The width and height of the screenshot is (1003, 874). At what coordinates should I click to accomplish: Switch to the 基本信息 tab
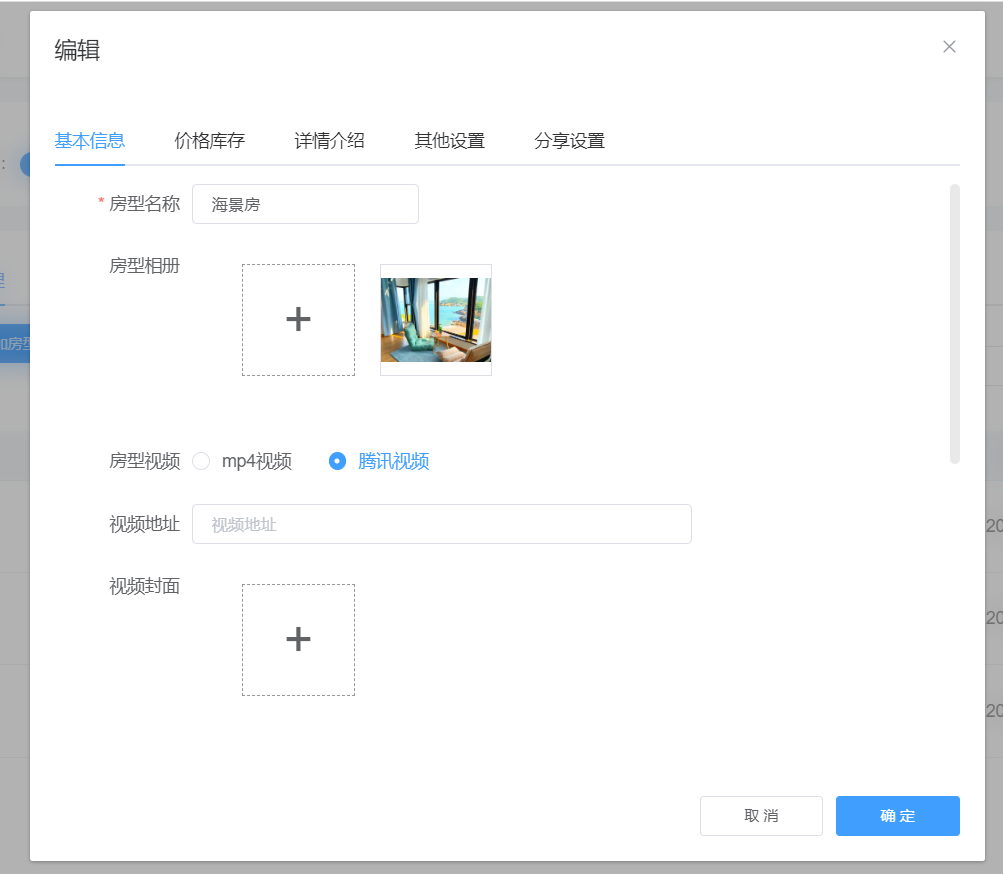click(90, 141)
